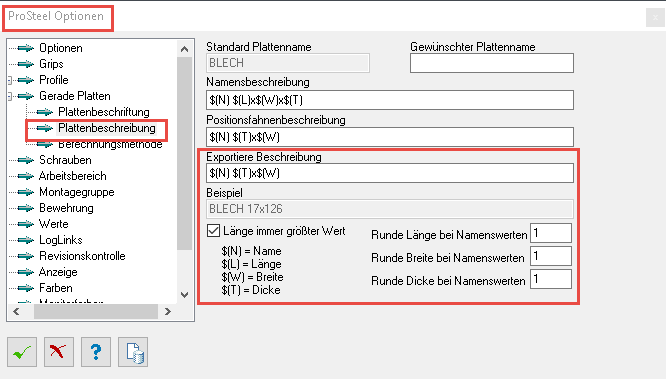Click the '$(T) = Dicke' legend text
The image size is (666, 379).
pos(251,290)
